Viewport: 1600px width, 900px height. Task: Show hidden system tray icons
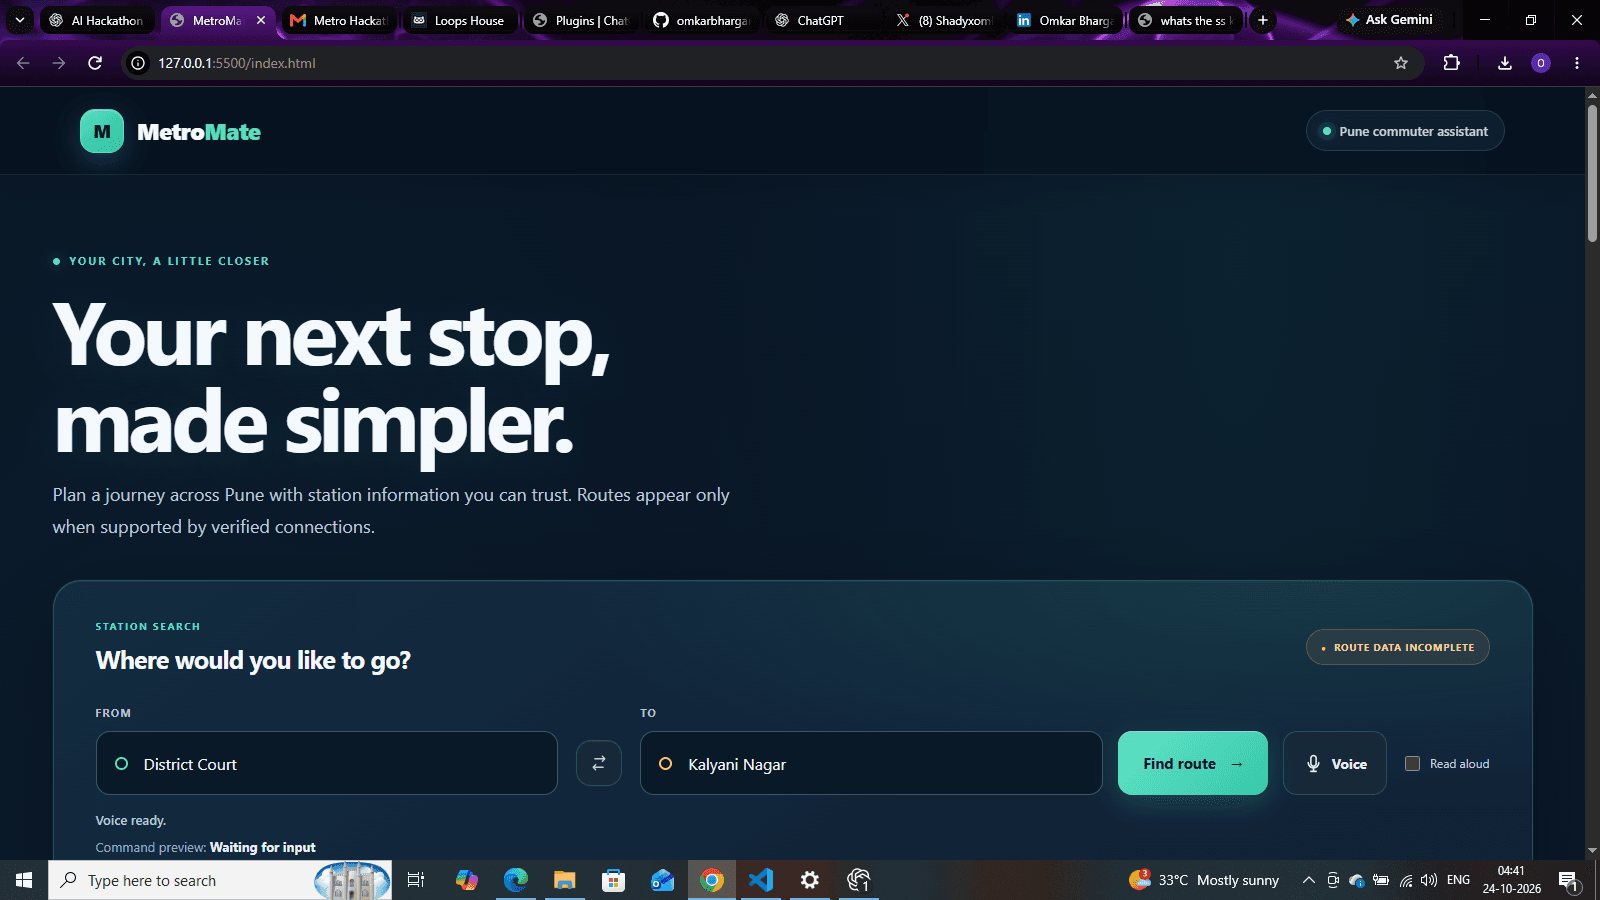point(1308,880)
